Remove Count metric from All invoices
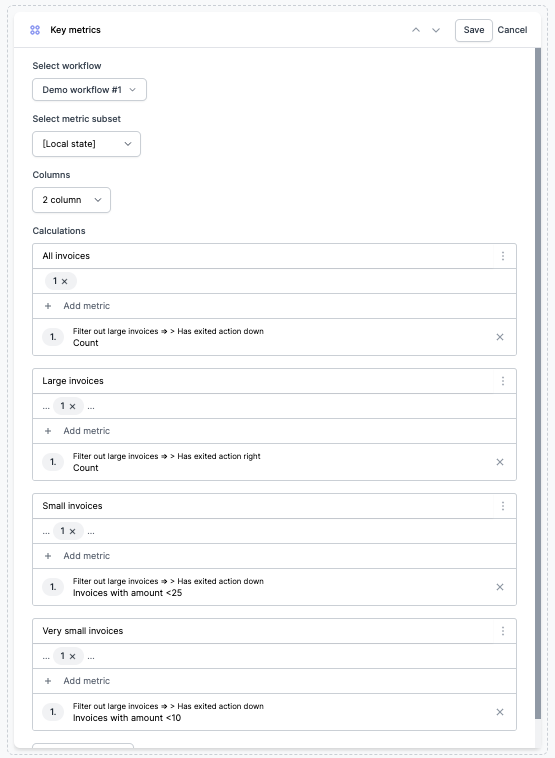The image size is (555, 758). tap(500, 337)
